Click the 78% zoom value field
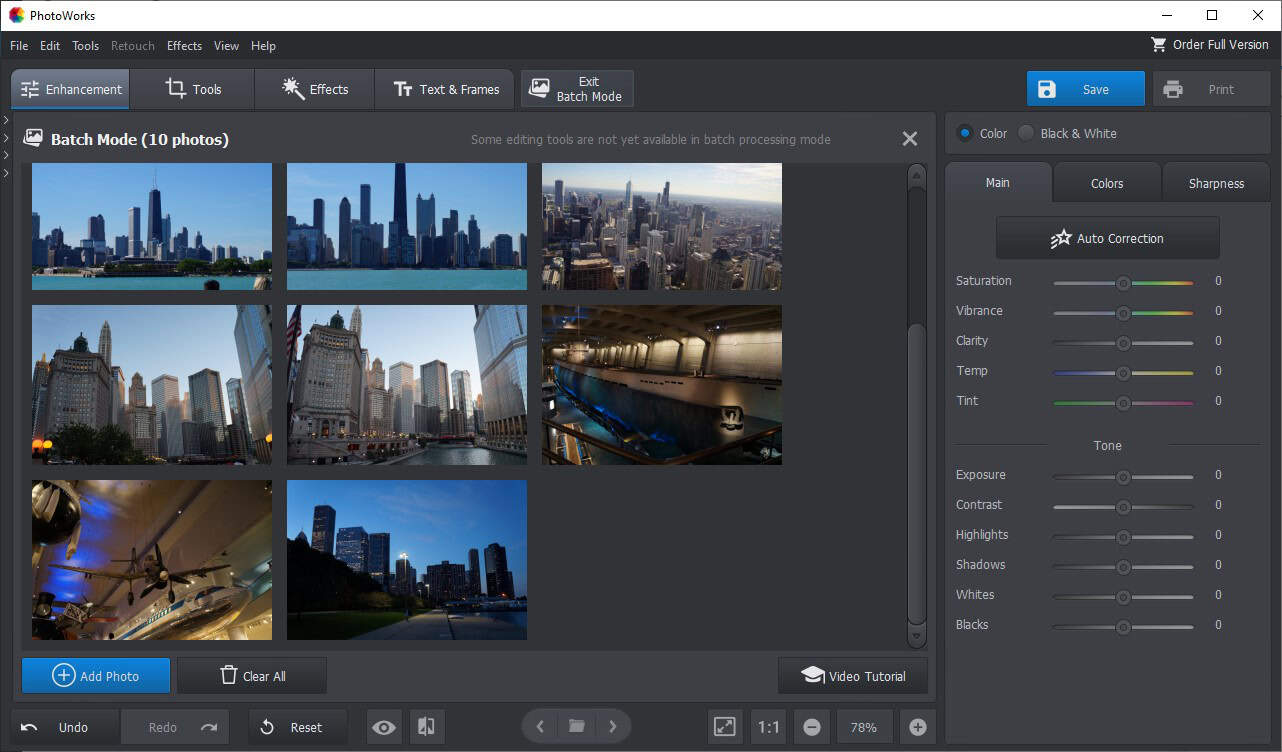 (x=864, y=727)
